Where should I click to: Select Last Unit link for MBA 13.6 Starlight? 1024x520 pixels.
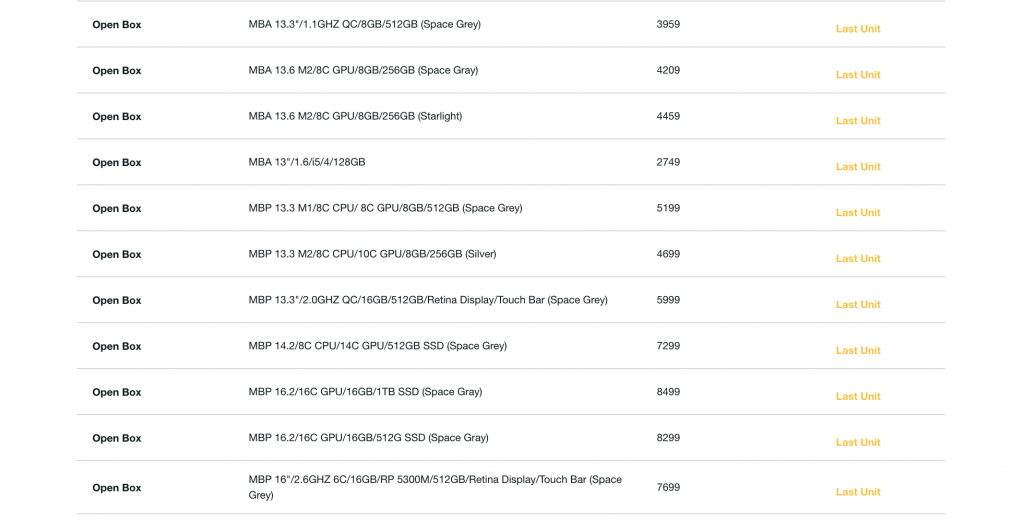point(858,121)
